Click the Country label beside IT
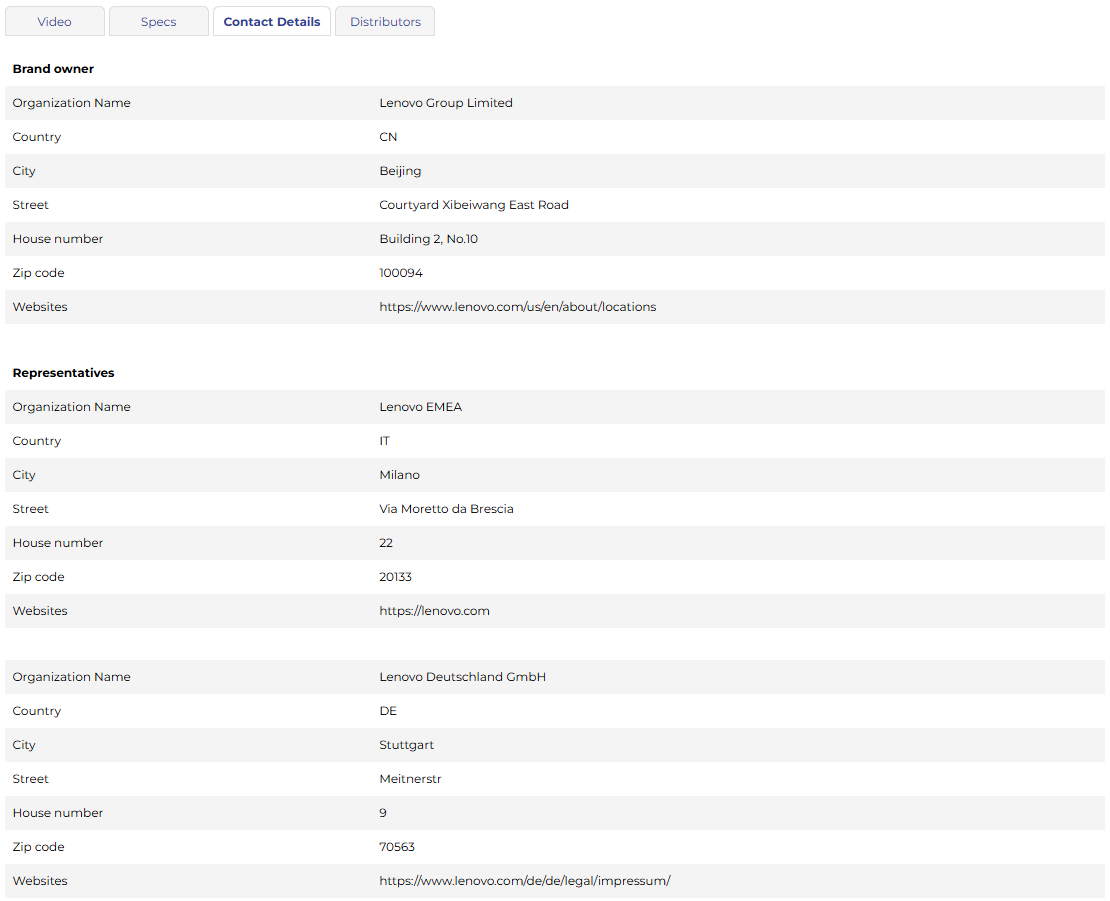 [x=37, y=442]
